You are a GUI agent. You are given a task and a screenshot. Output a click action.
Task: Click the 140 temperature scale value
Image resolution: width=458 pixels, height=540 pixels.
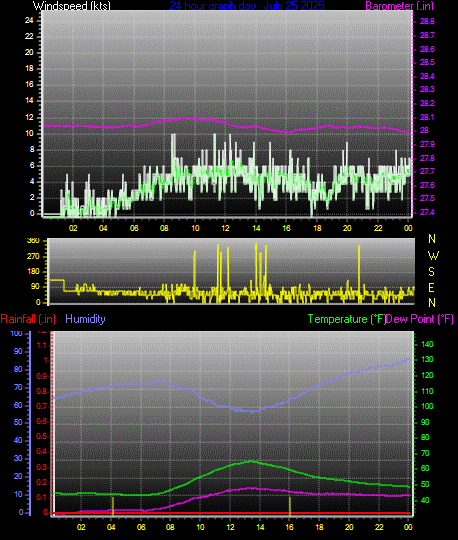(427, 344)
